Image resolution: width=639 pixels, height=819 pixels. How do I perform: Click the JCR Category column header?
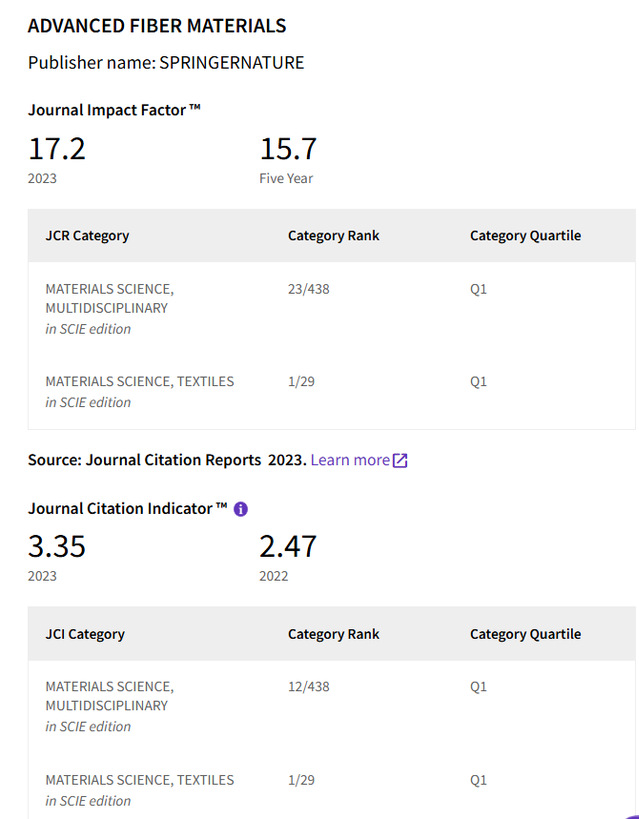coord(87,236)
